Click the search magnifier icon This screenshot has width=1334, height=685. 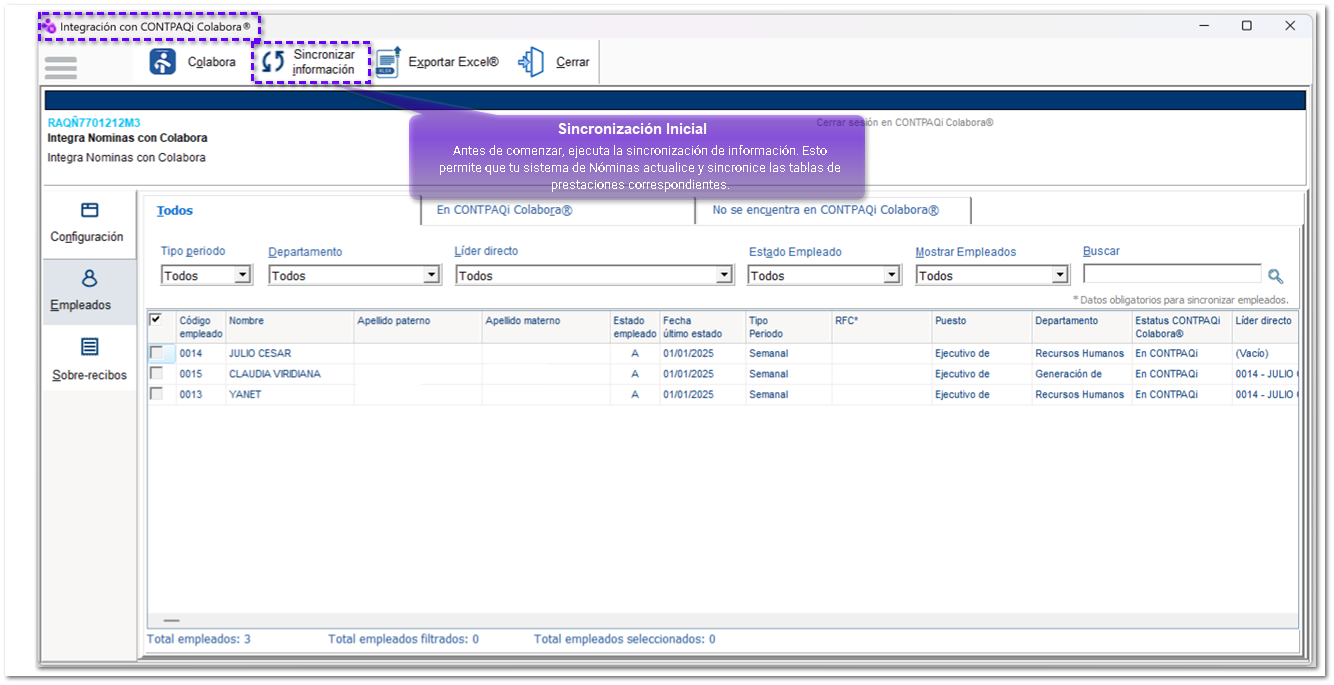pyautogui.click(x=1275, y=276)
